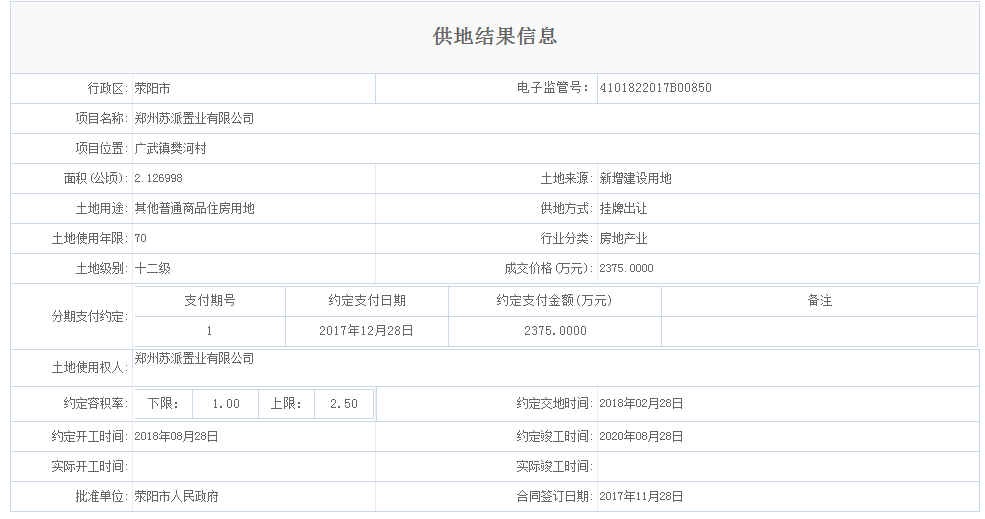Click the 分期支付约定 field label
Screen dimensions: 985x519
point(90,317)
